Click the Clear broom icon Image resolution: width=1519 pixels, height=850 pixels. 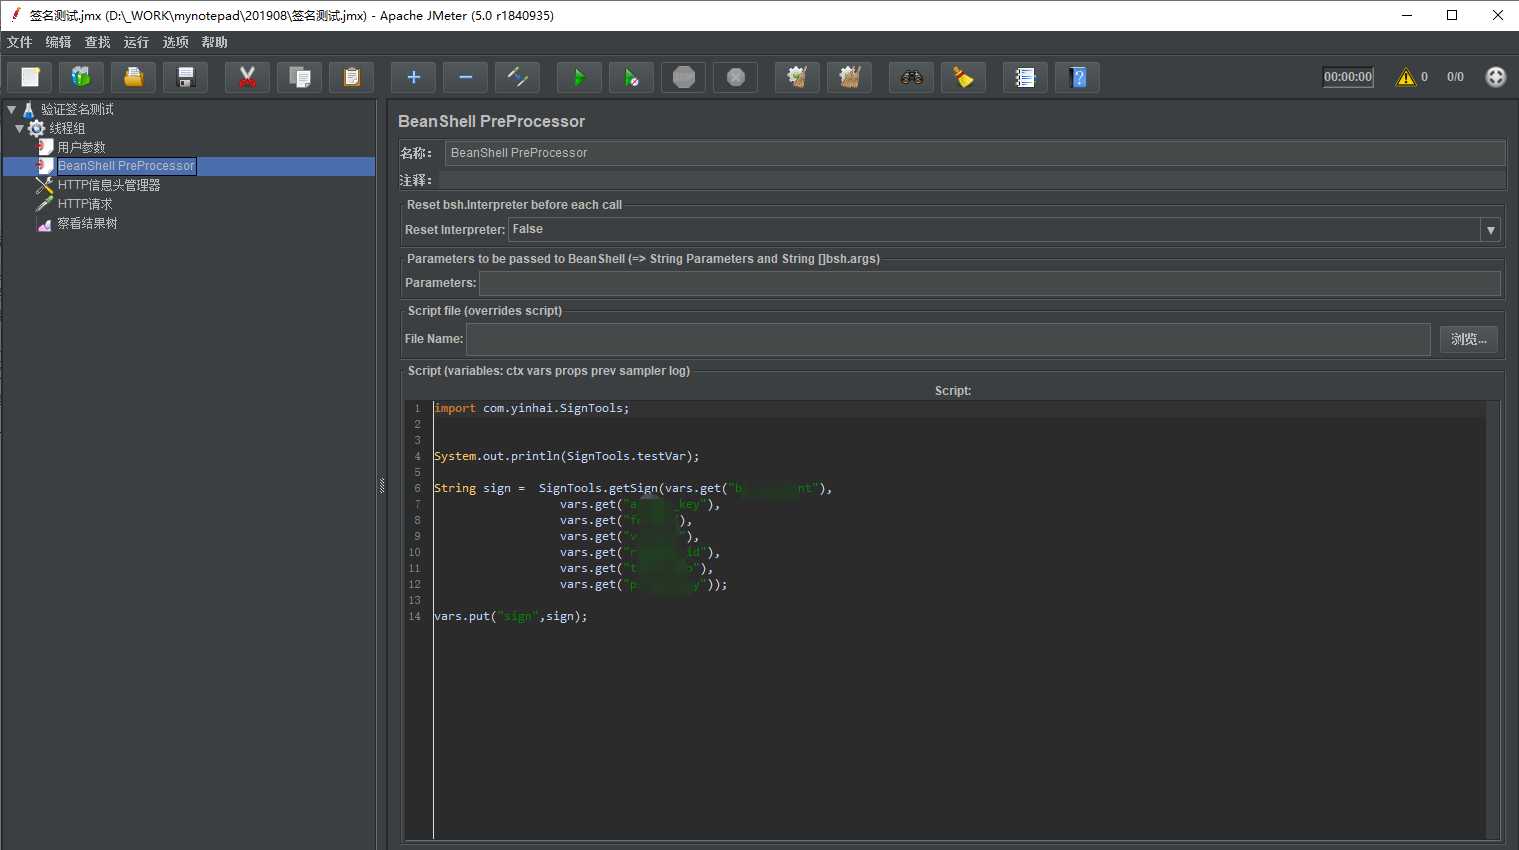797,77
